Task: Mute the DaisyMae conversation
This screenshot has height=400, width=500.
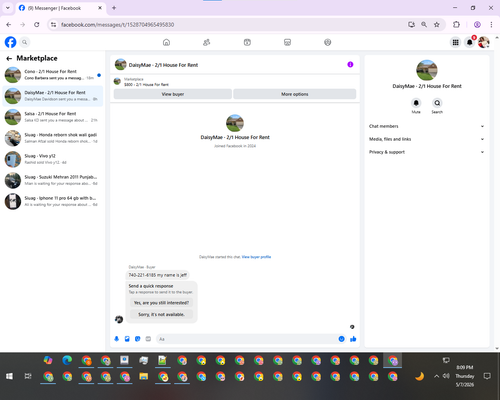Action: (x=416, y=103)
